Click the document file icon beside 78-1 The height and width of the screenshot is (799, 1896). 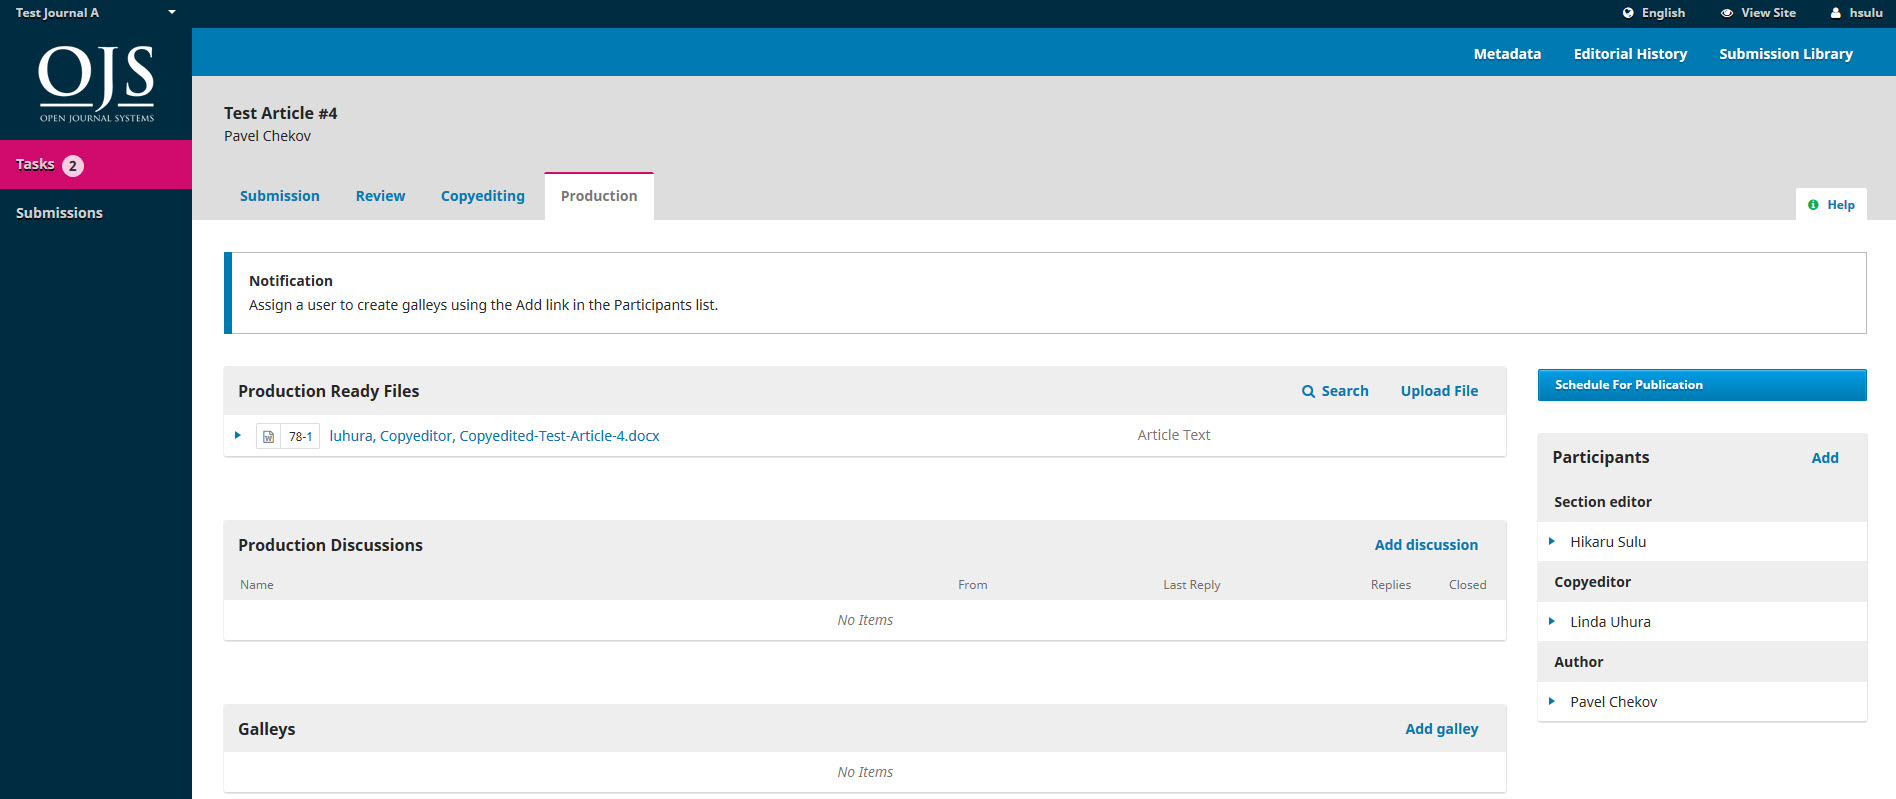coord(268,436)
